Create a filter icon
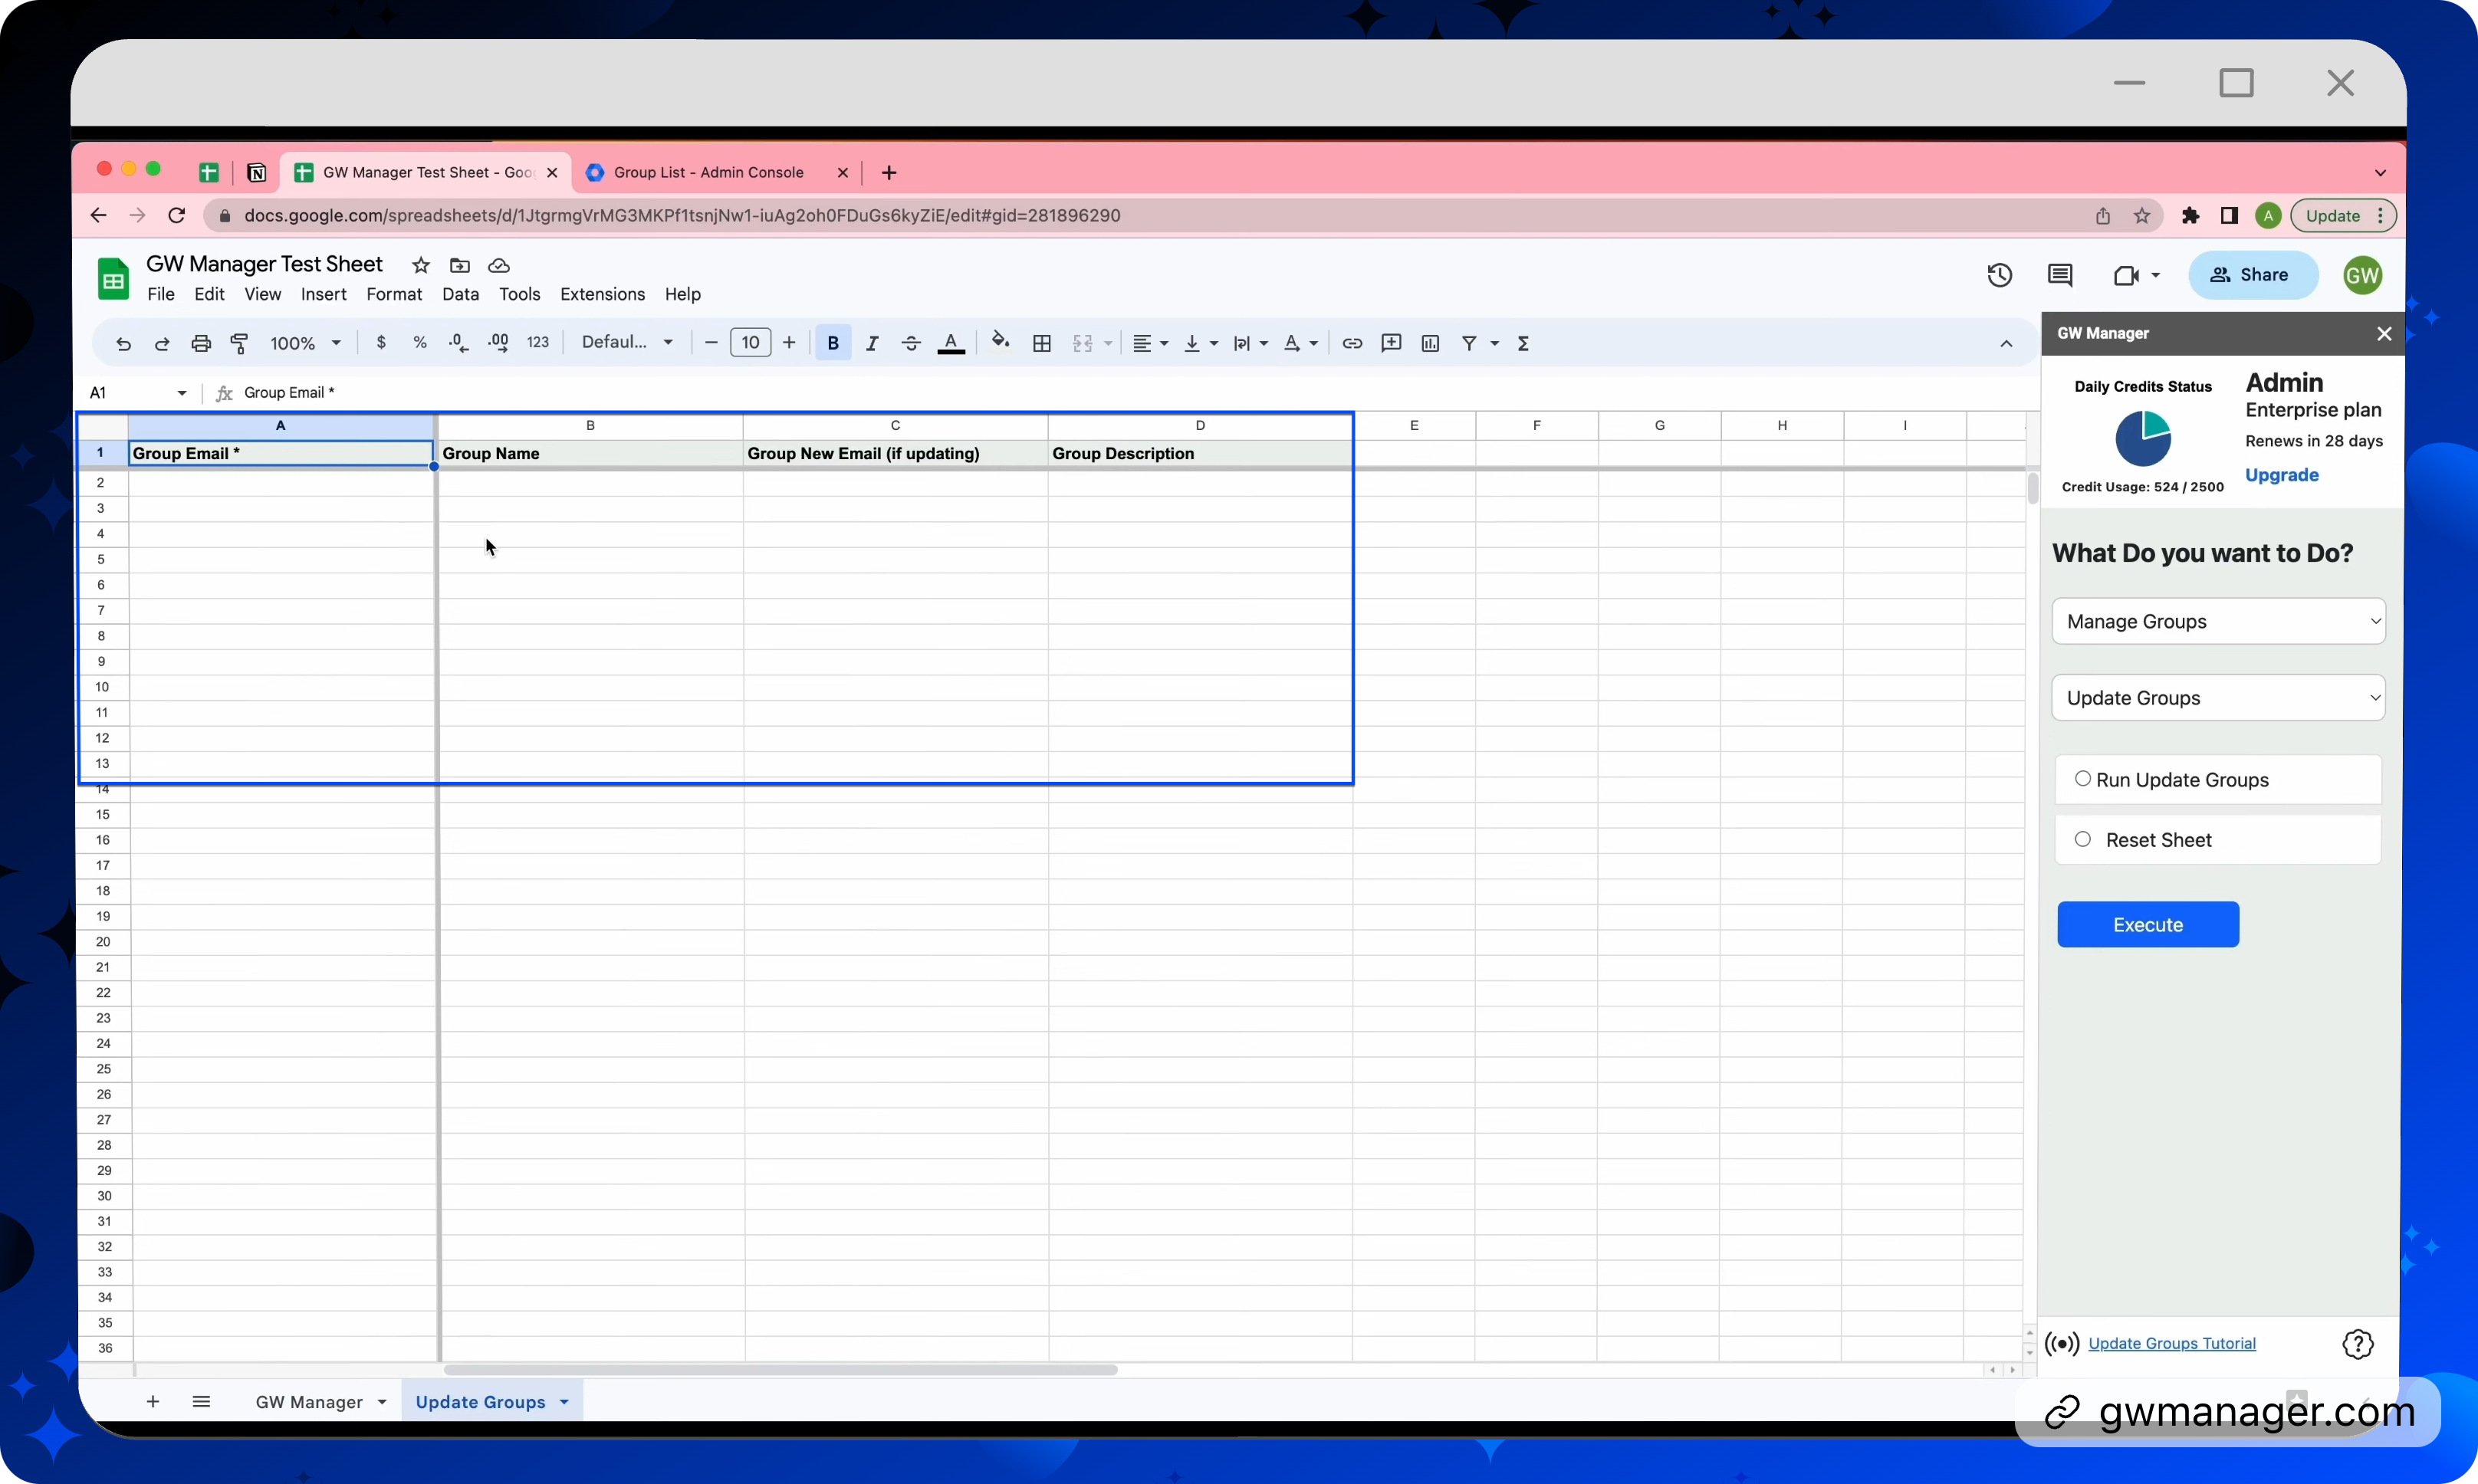The image size is (2478, 1484). point(1469,343)
